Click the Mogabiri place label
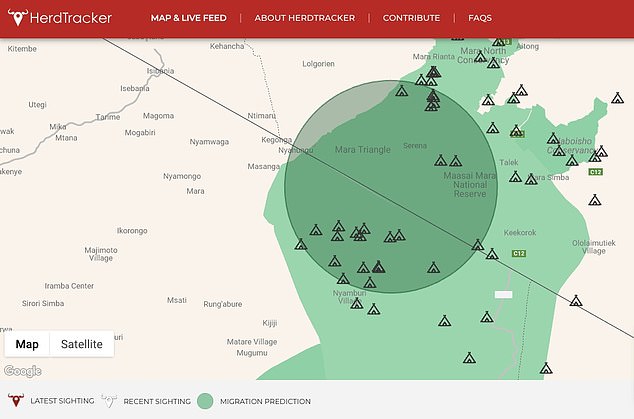The width and height of the screenshot is (634, 419). pos(140,133)
